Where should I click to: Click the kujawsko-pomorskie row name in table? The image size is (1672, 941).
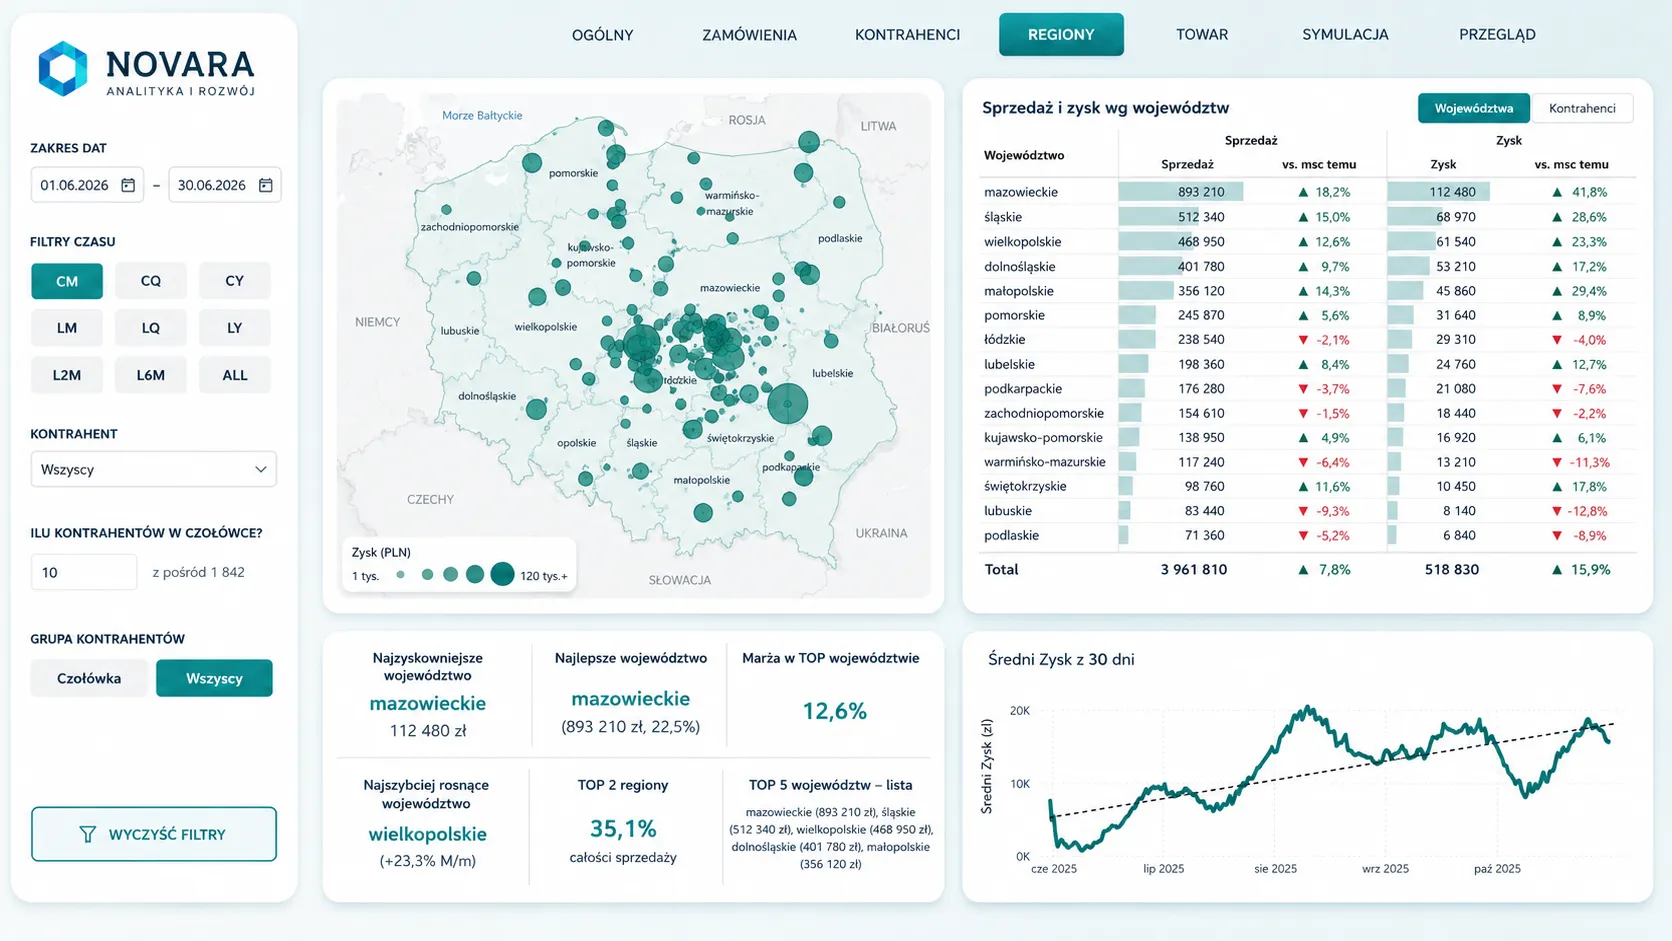(1043, 438)
